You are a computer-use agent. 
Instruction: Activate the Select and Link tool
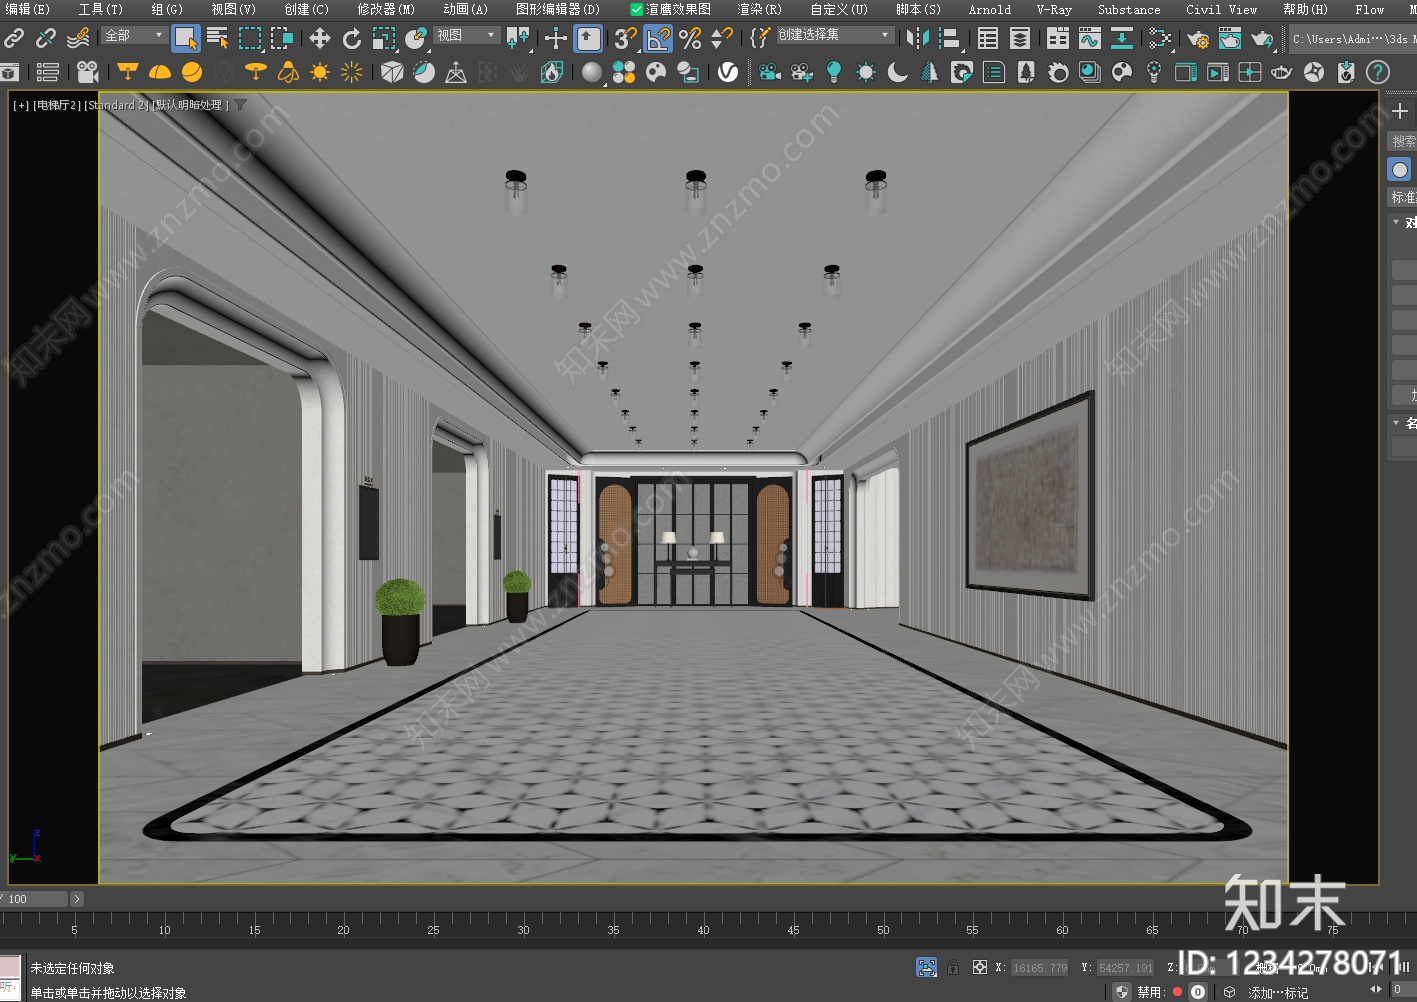click(x=14, y=39)
